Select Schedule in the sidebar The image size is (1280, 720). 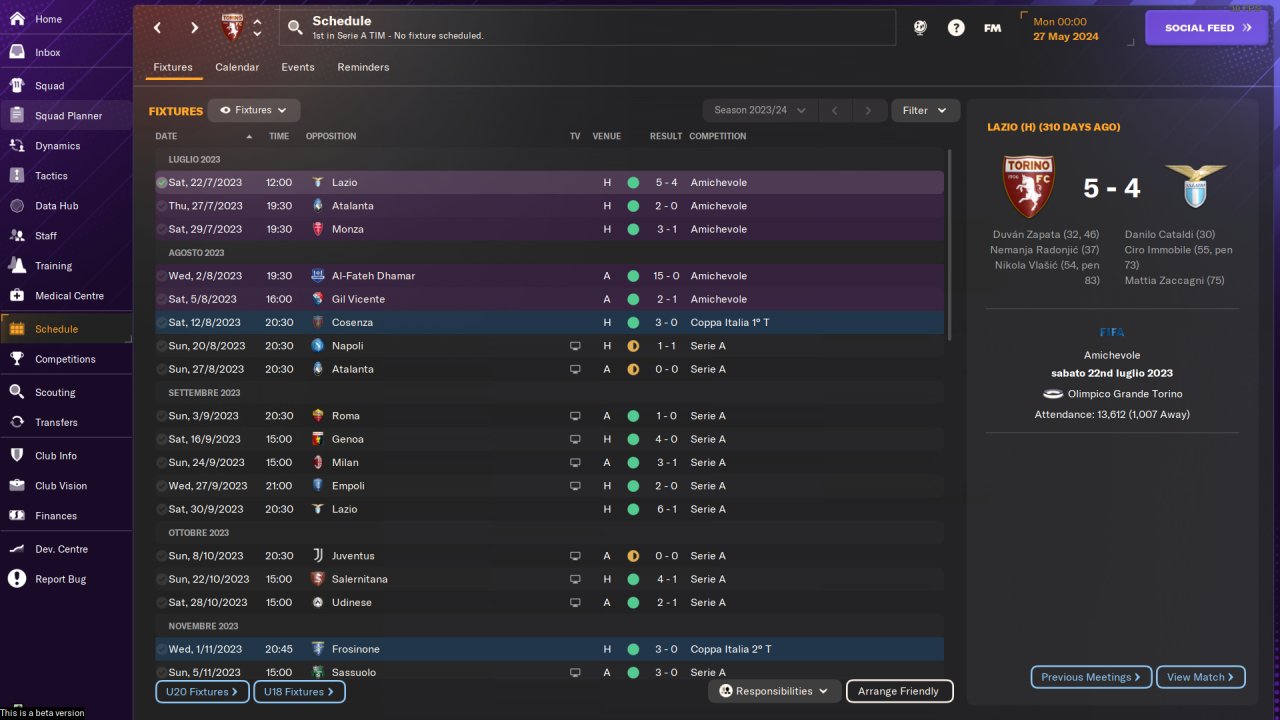coord(66,329)
